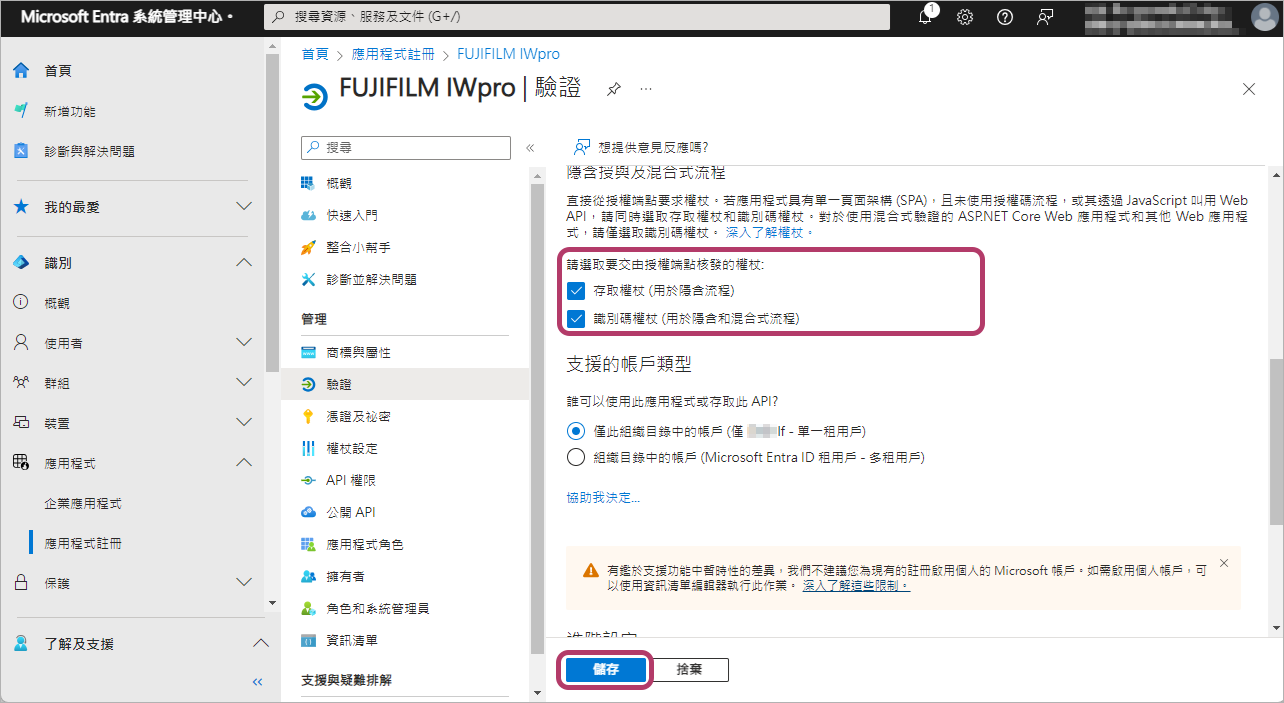Image resolution: width=1284 pixels, height=703 pixels.
Task: Collapse the resource menu beside search box
Action: (530, 147)
